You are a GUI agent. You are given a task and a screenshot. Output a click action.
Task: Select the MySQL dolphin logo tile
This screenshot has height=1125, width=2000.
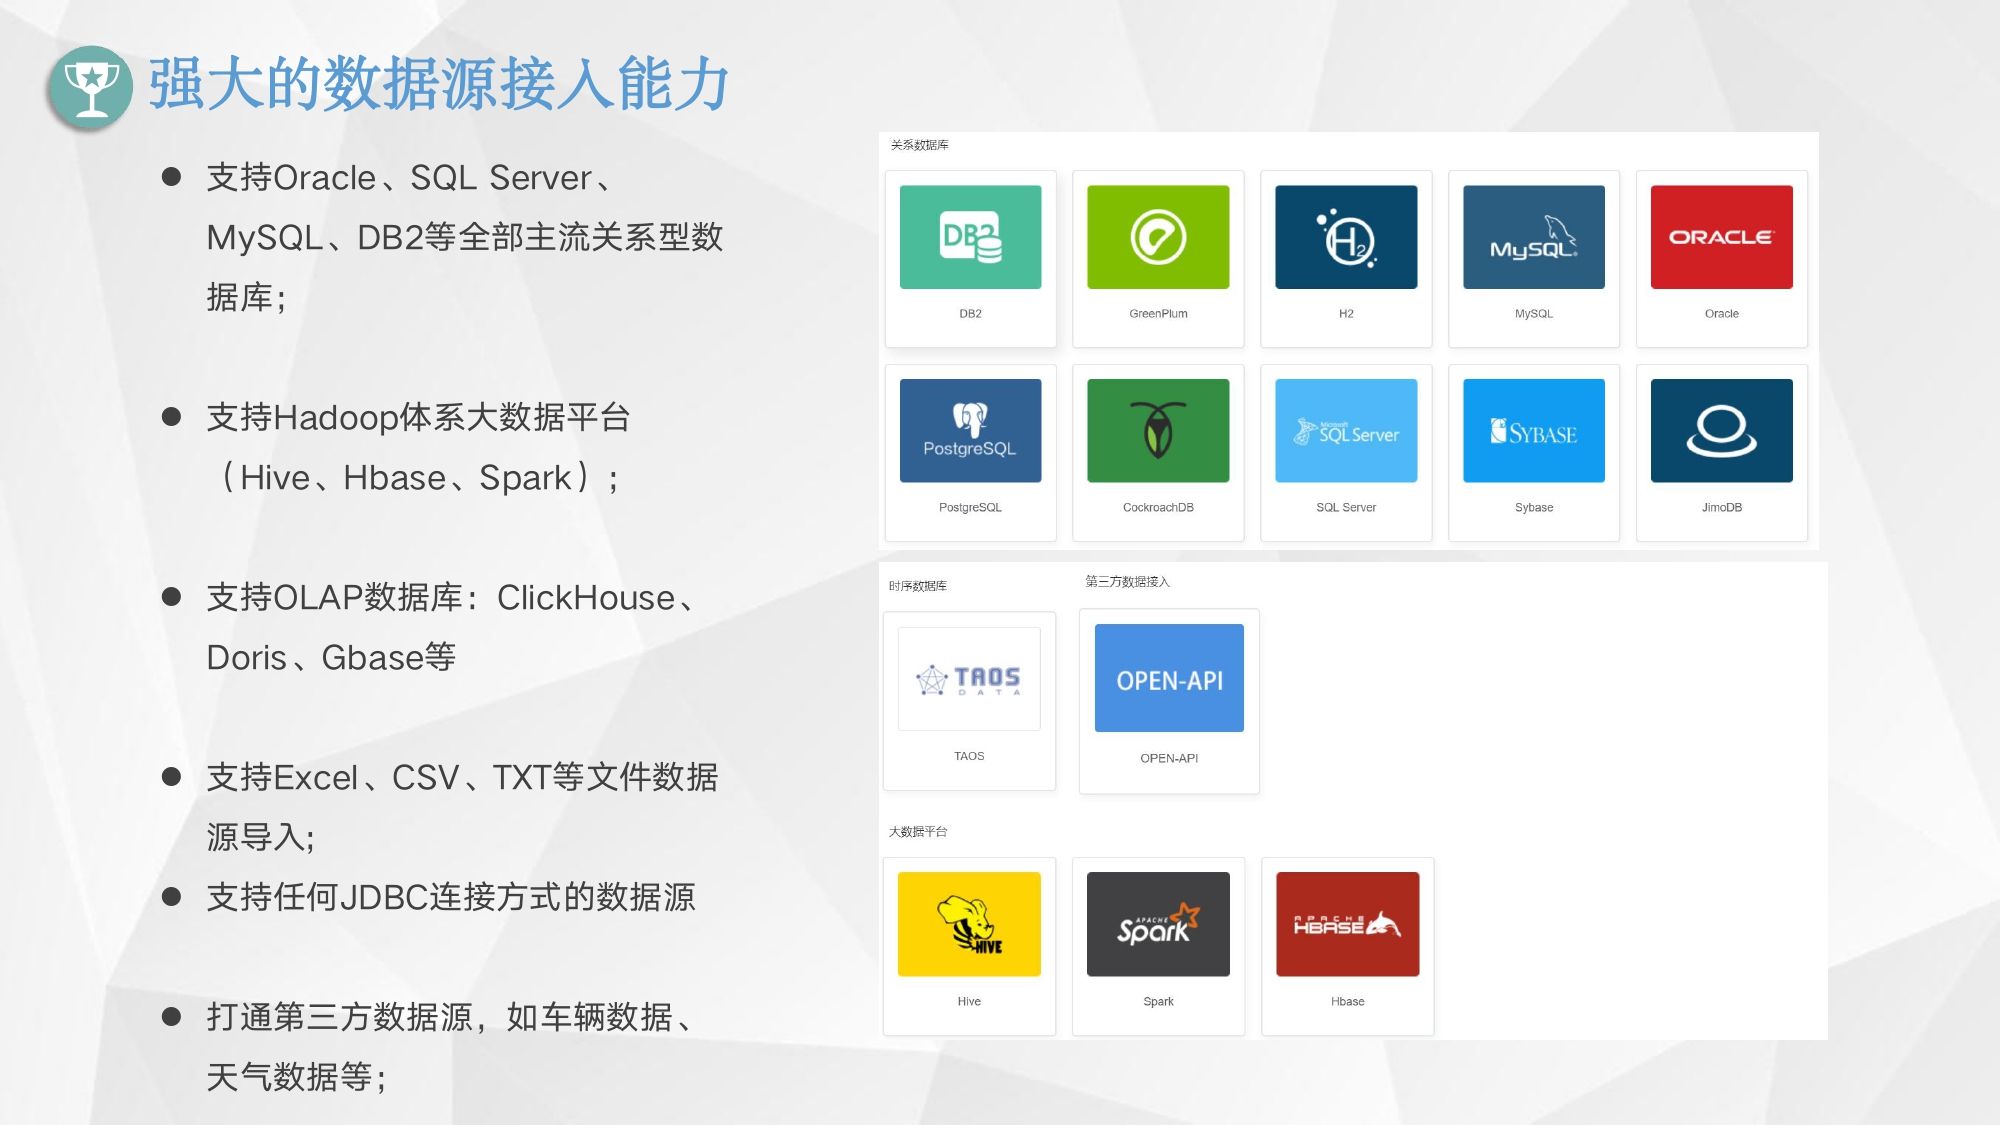pyautogui.click(x=1534, y=238)
